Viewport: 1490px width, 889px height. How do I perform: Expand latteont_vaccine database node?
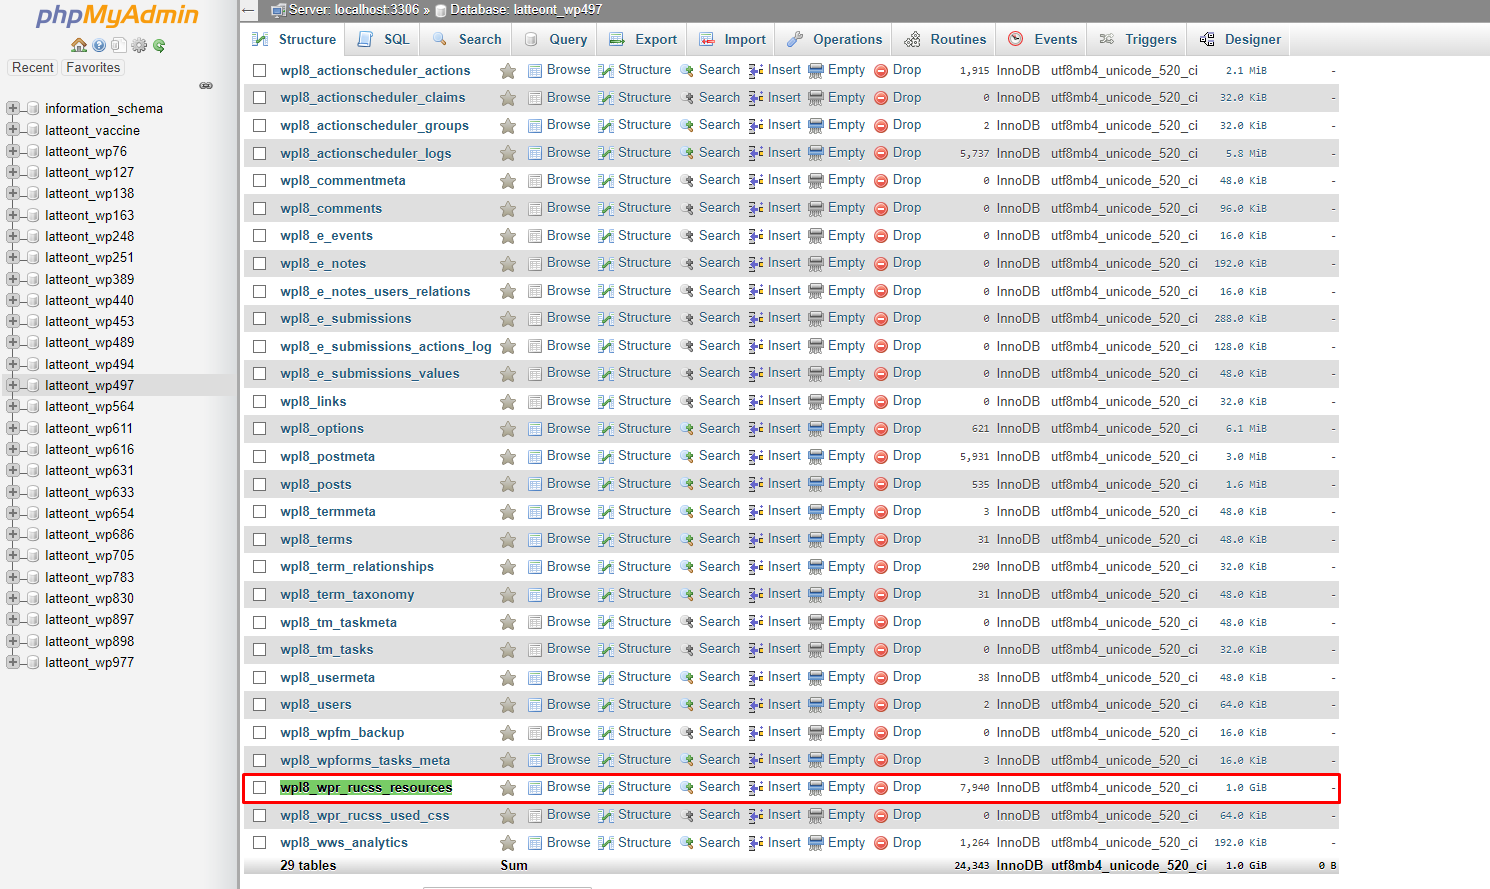coord(13,130)
